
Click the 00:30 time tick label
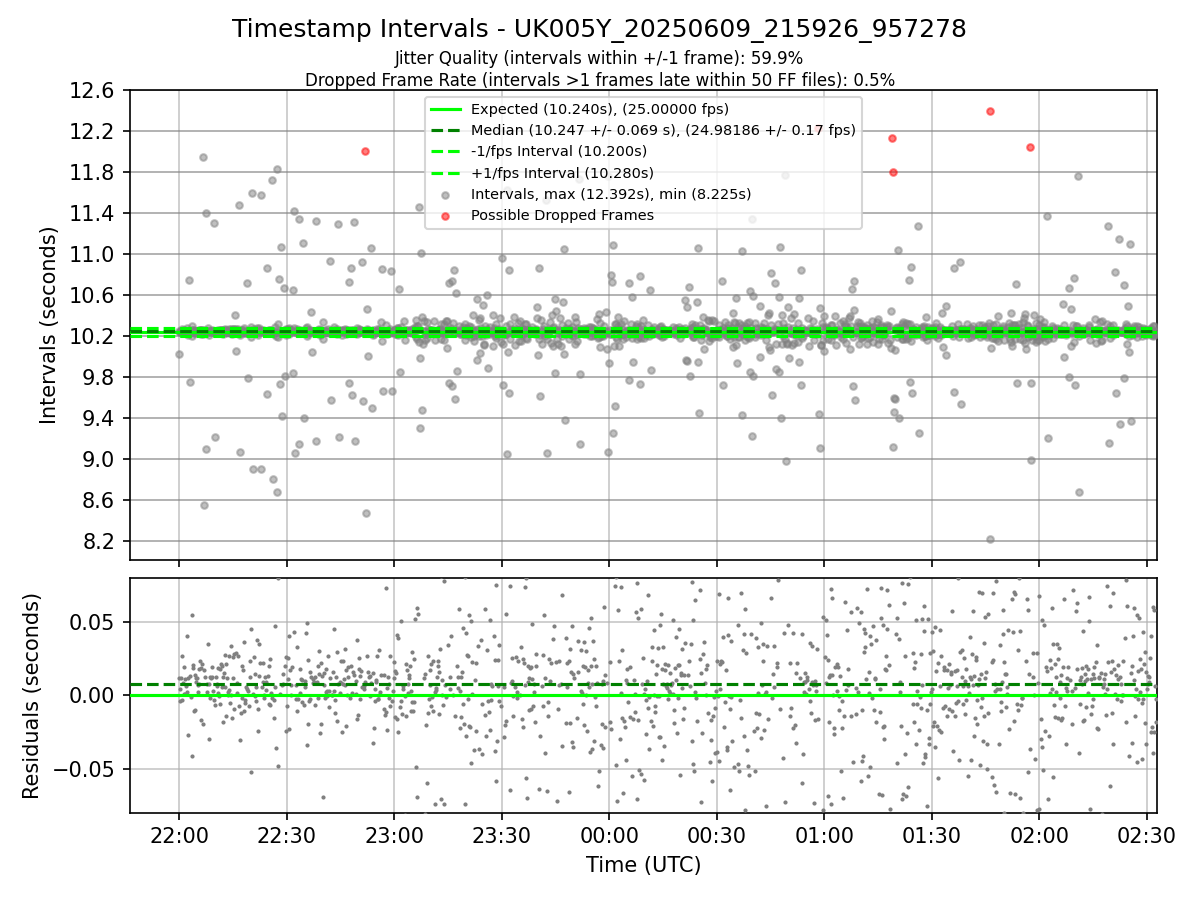click(x=716, y=835)
